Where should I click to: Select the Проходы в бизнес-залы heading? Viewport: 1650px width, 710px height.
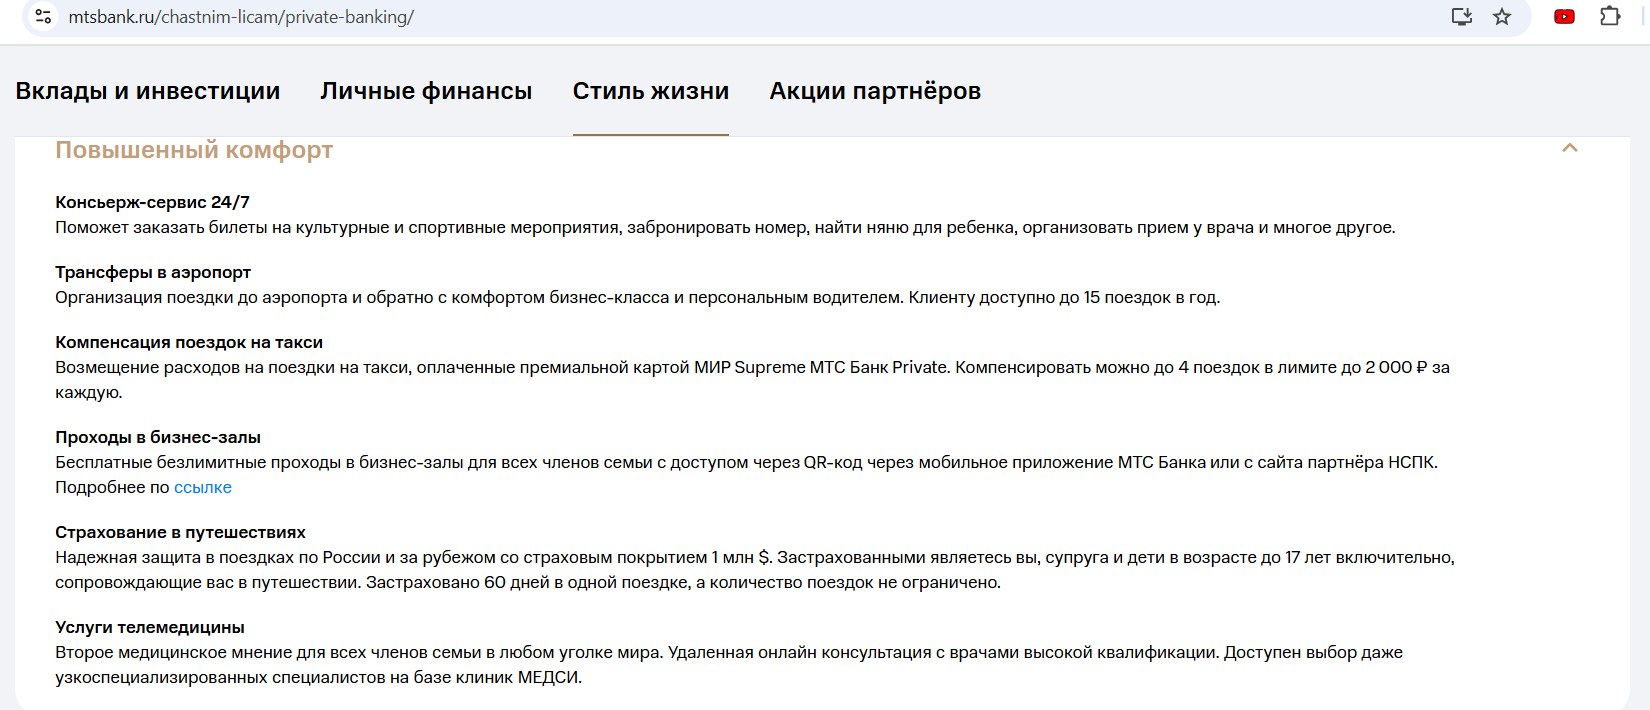pos(158,437)
